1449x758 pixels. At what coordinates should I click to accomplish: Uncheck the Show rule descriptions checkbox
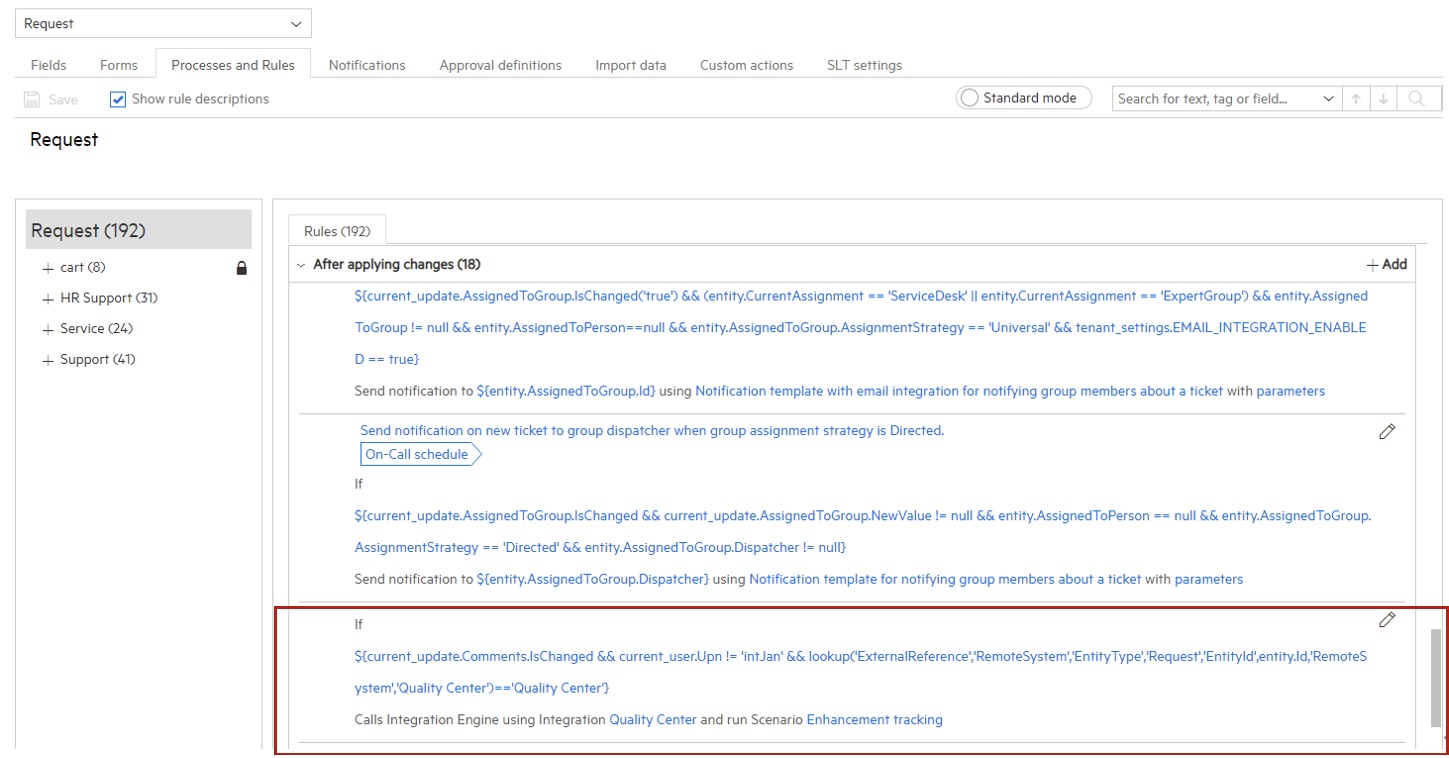(x=117, y=98)
